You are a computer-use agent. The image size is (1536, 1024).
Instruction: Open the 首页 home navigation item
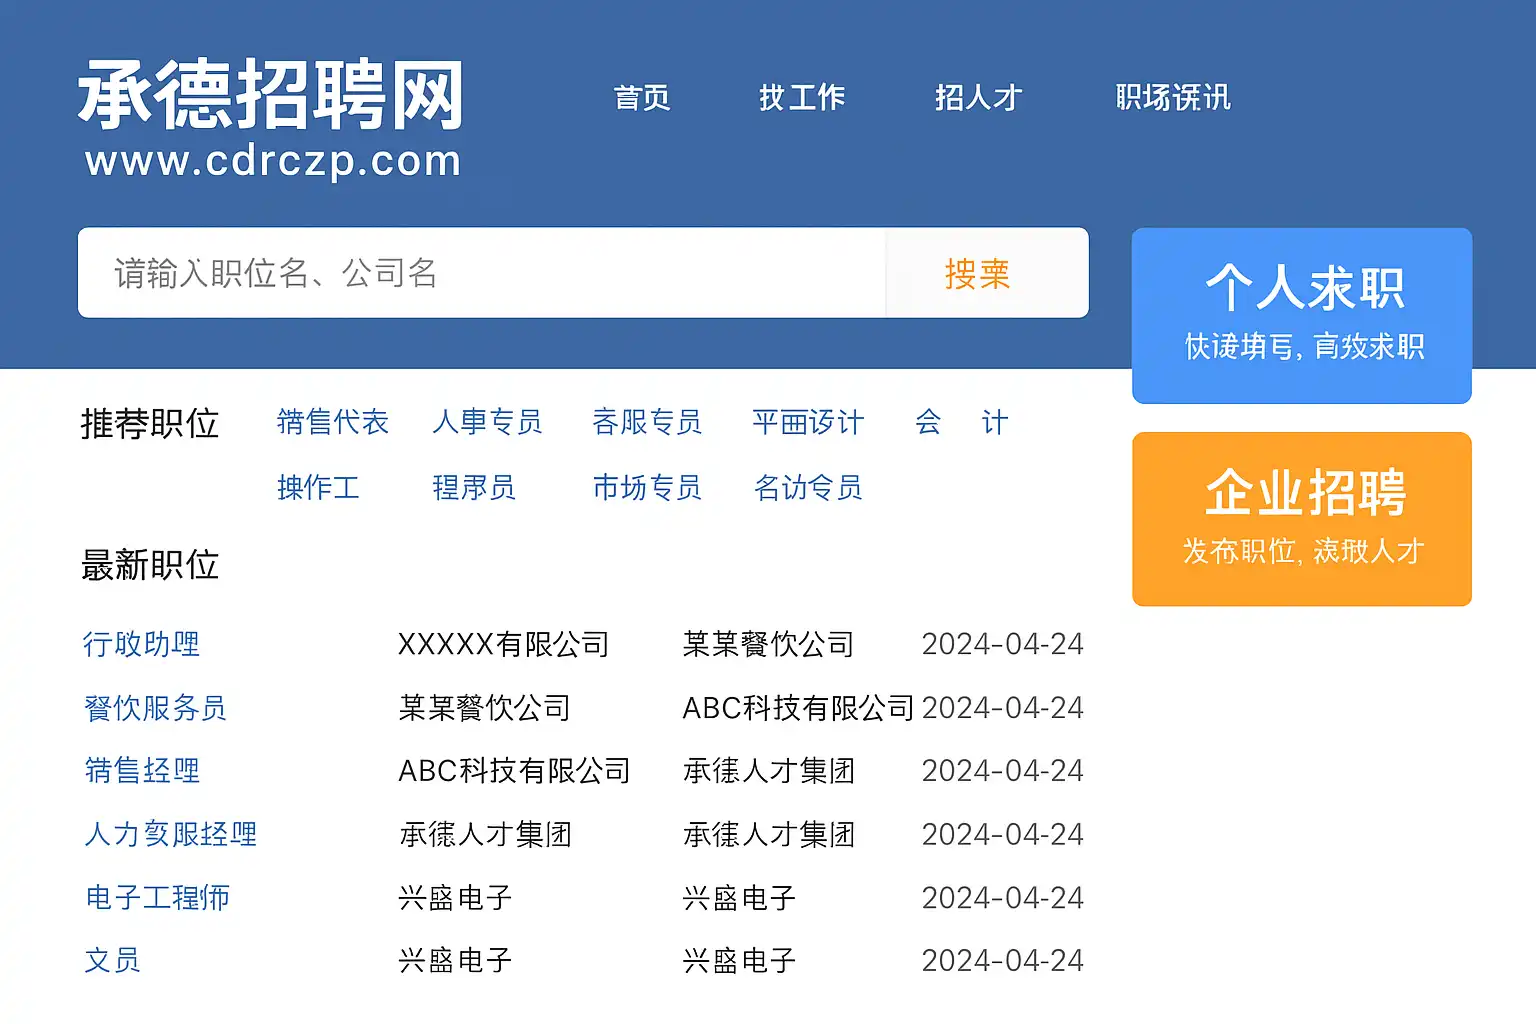(642, 97)
